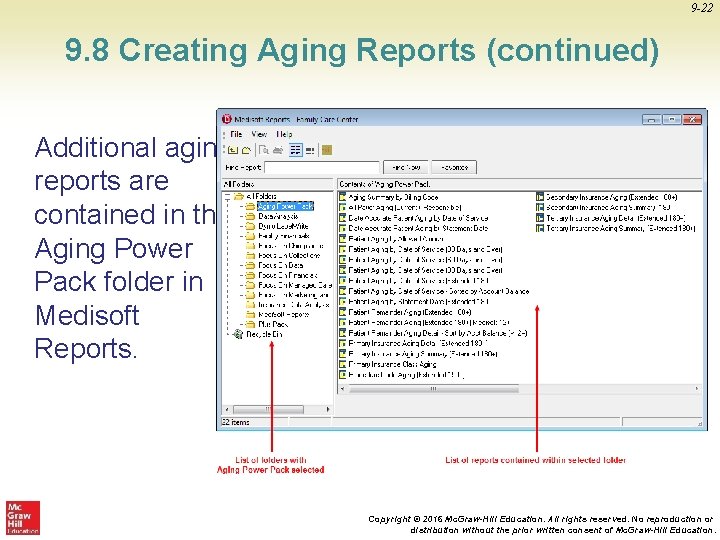Select the All Folders root label

tap(261, 197)
